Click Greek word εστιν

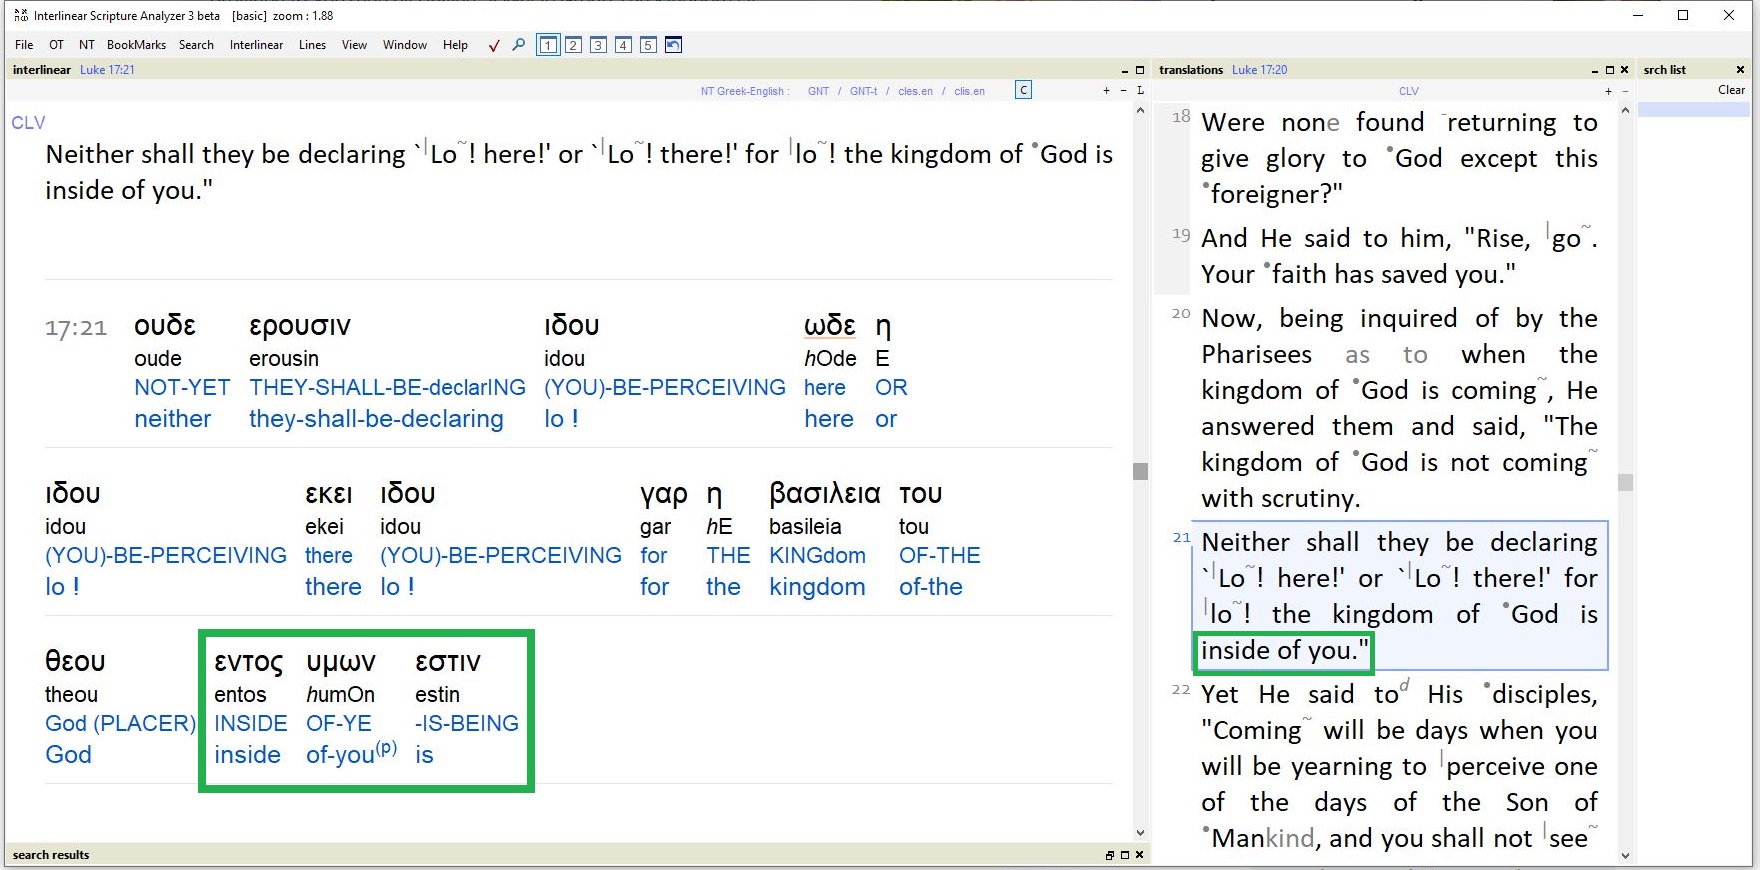point(448,662)
